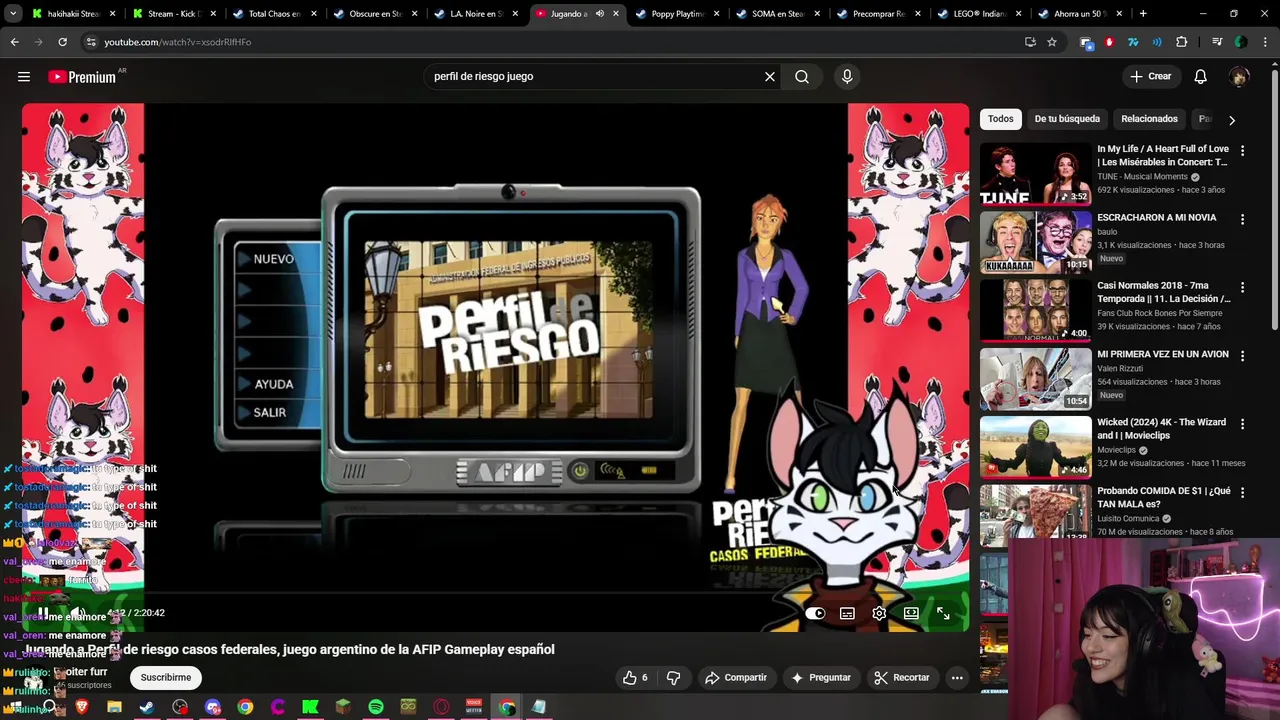Select the Todos filter chip
Viewport: 1280px width, 720px height.
pyautogui.click(x=1000, y=119)
